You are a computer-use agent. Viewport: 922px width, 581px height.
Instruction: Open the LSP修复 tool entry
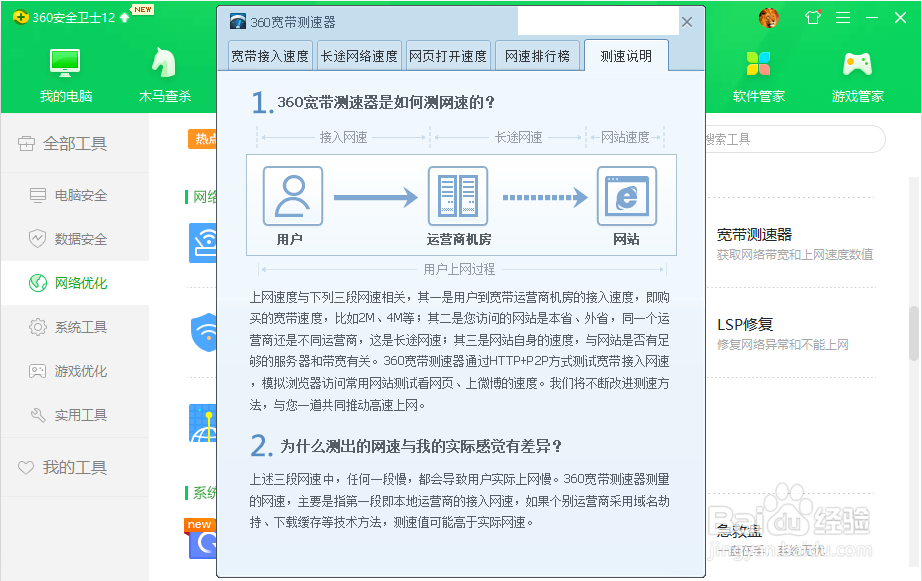tap(744, 324)
